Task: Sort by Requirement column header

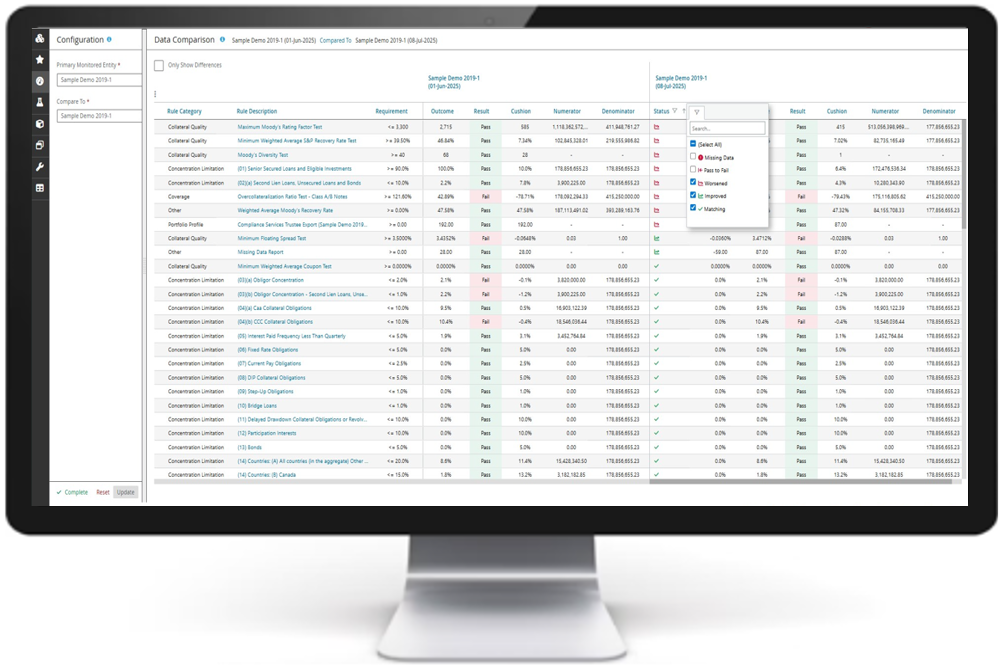Action: click(x=391, y=111)
